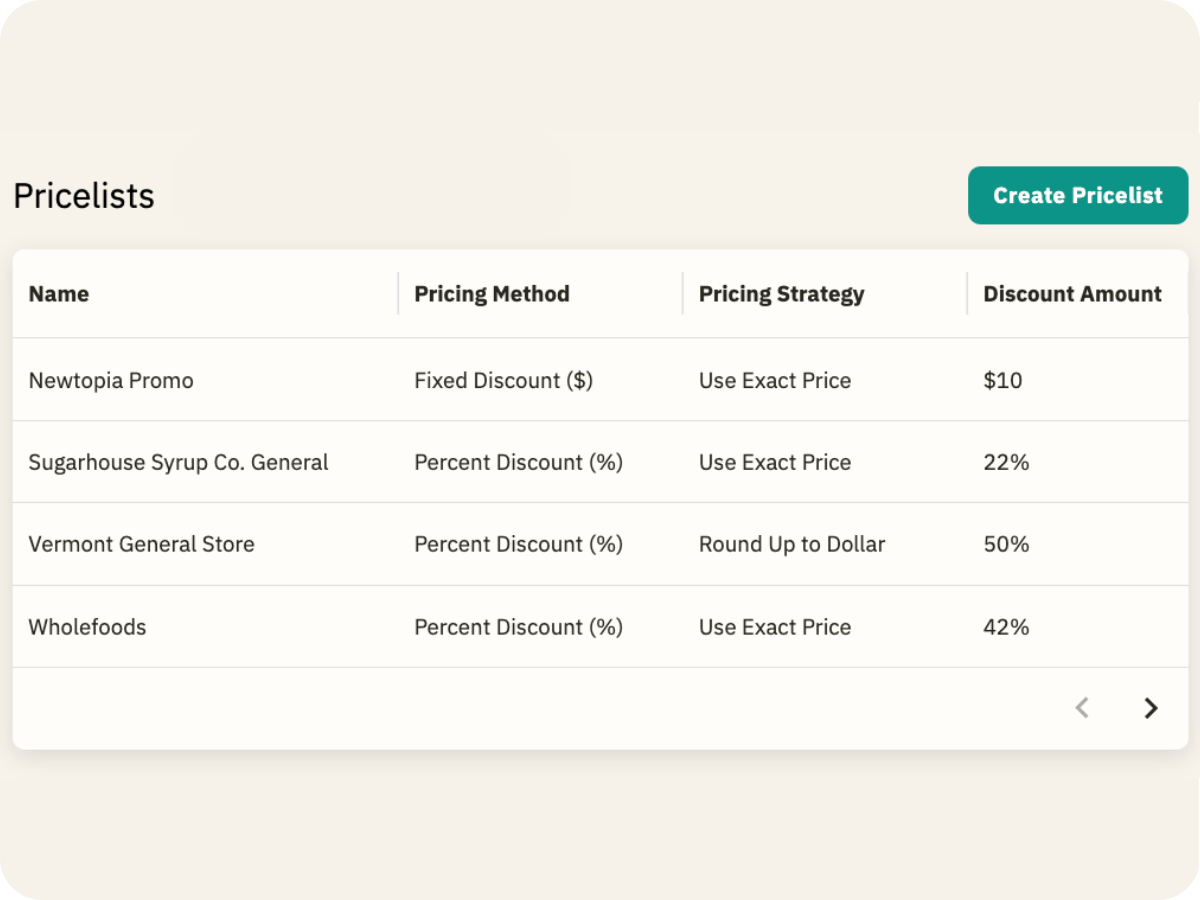Click the $10 discount amount
This screenshot has width=1200, height=900.
click(1003, 380)
